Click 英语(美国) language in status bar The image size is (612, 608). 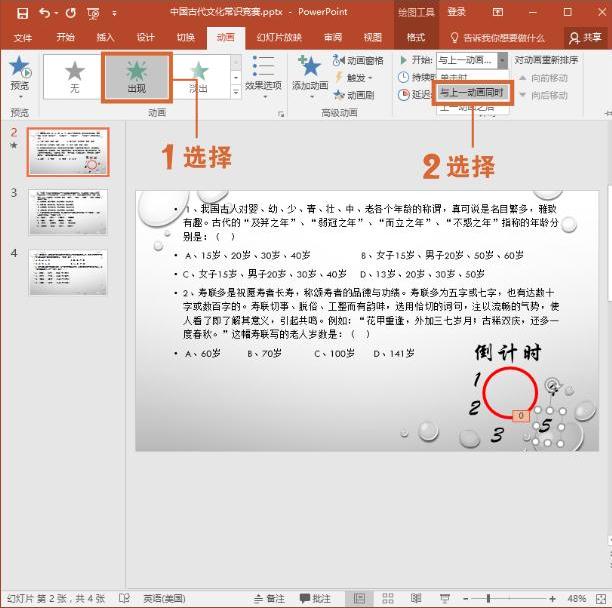tap(164, 598)
